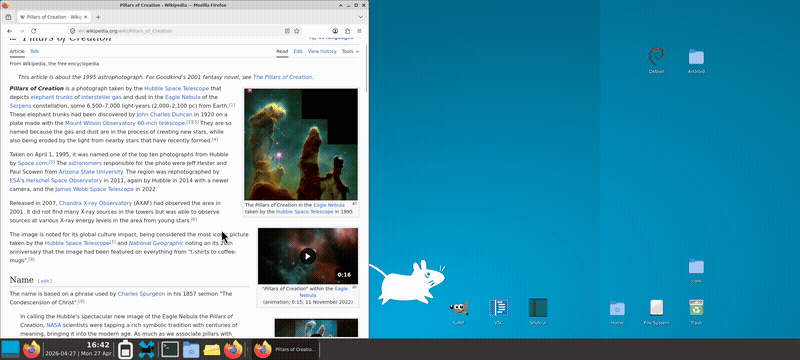Open the Firefox hamburger application menu

point(359,31)
